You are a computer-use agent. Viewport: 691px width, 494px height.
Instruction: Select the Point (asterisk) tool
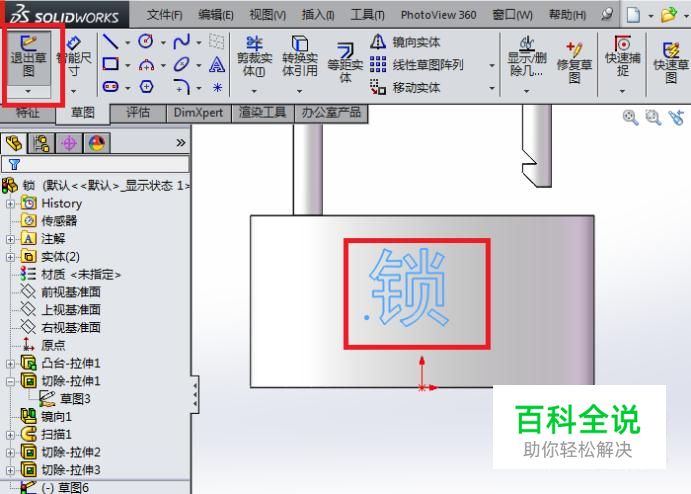point(217,87)
